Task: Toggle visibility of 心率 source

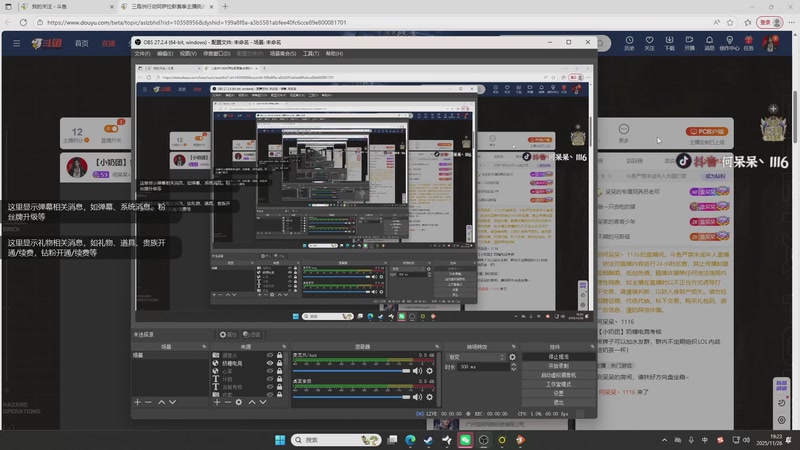Action: 270,371
